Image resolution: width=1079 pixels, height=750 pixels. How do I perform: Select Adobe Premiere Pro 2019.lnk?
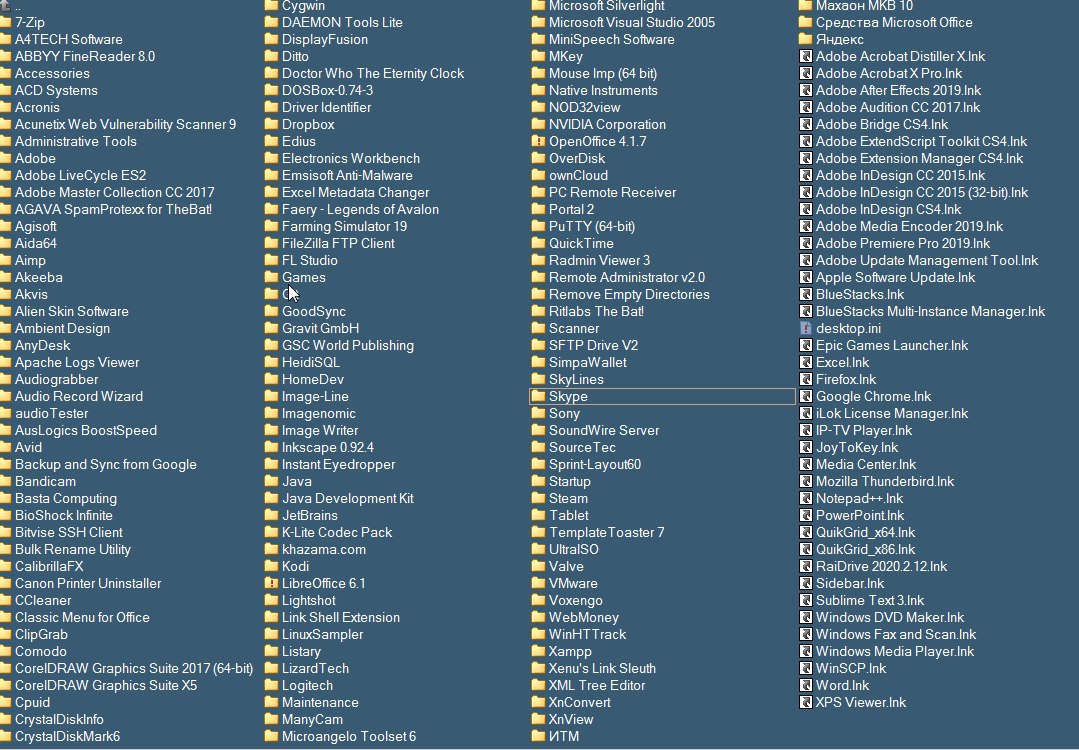[903, 244]
